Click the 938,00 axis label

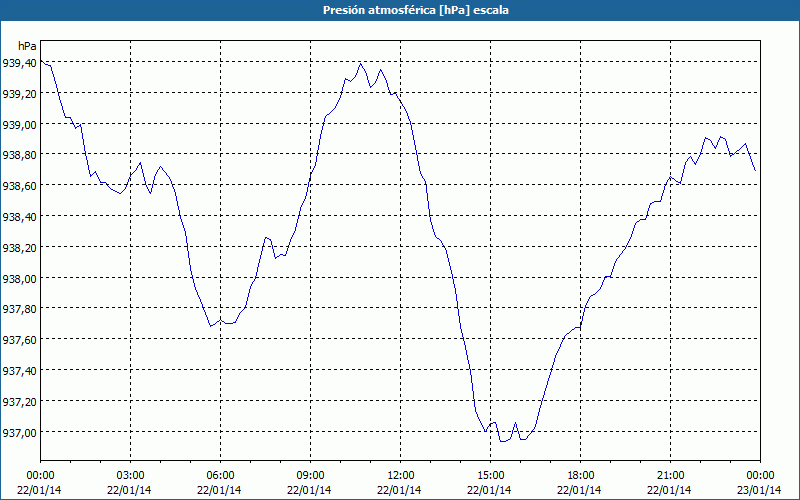coord(19,279)
